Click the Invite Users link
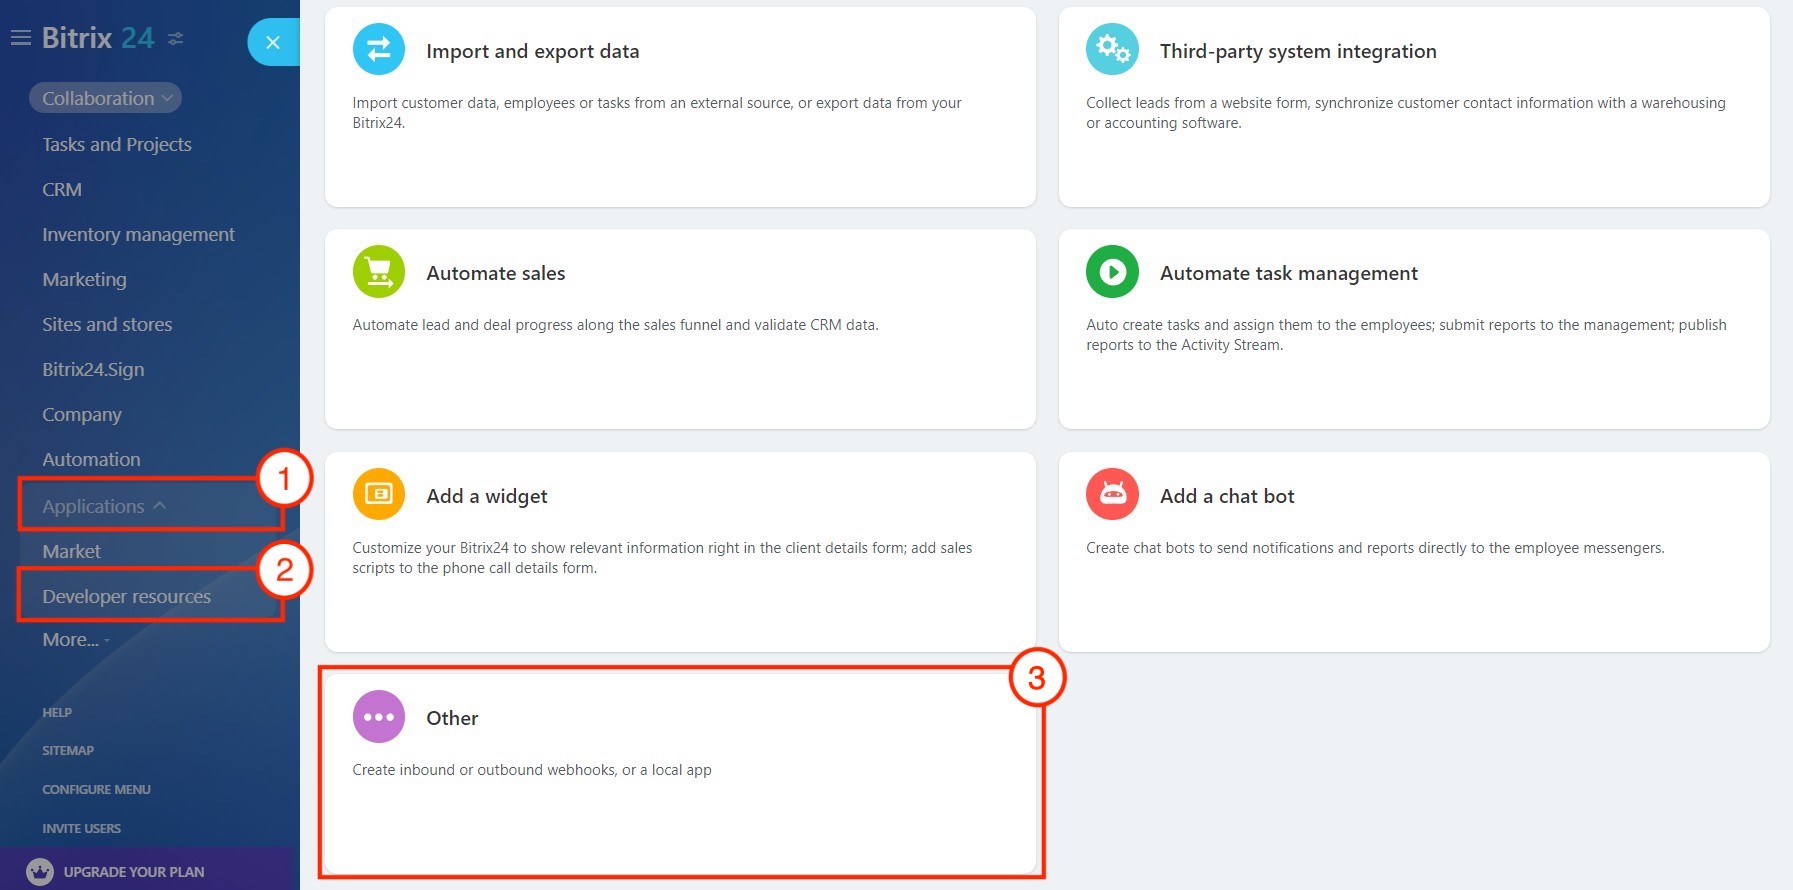The height and width of the screenshot is (890, 1793). point(81,829)
